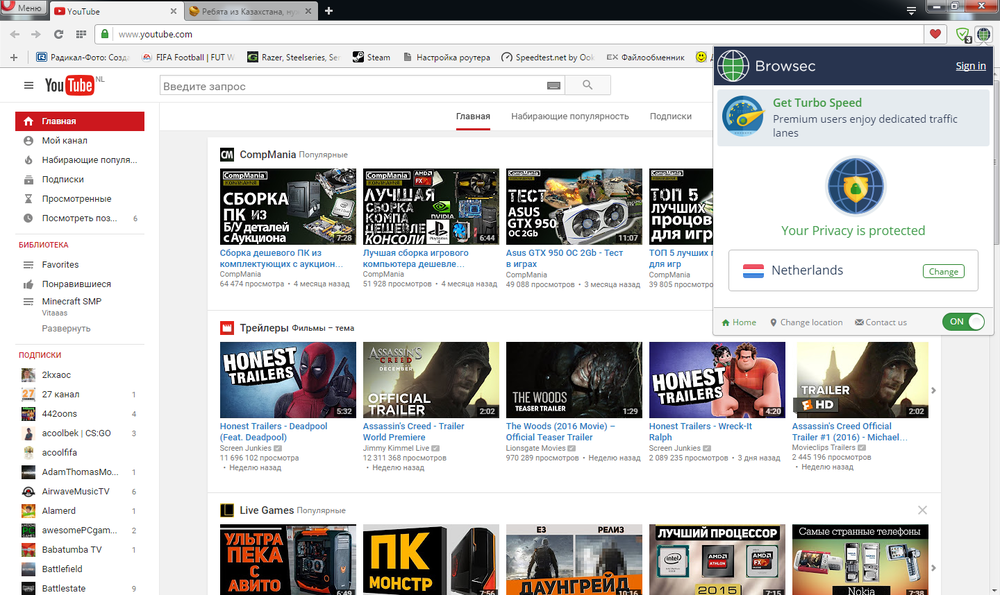This screenshot has height=595, width=1000.
Task: Open the Понравившиеся liked videos list
Action: click(80, 284)
